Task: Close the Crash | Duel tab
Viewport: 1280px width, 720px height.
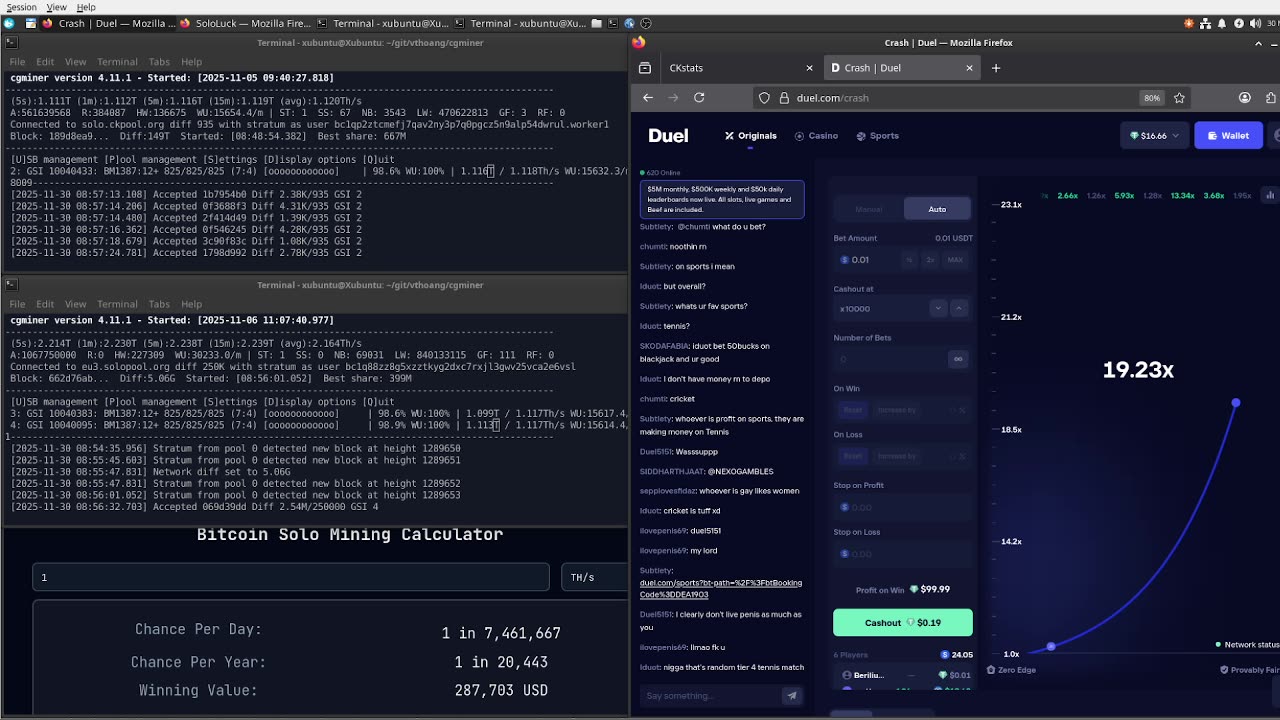Action: click(x=969, y=68)
